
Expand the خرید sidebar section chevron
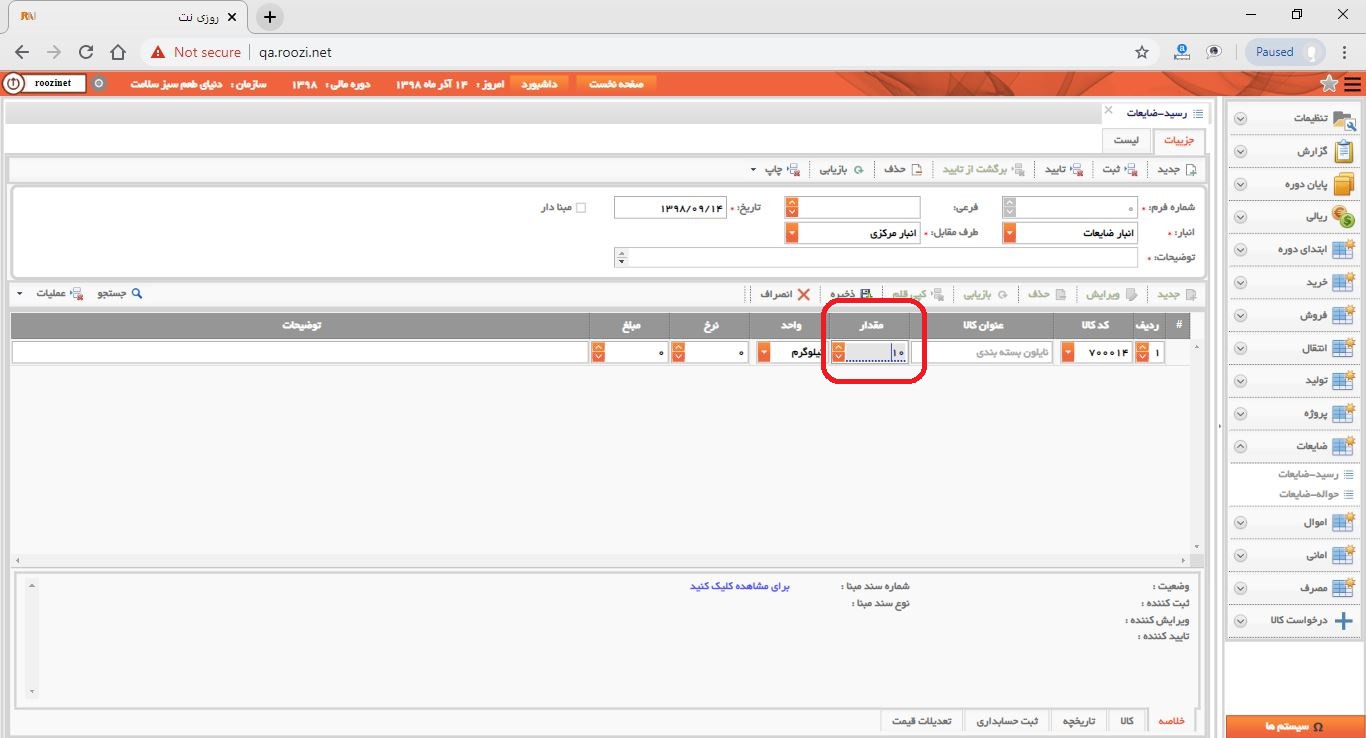pyautogui.click(x=1240, y=283)
